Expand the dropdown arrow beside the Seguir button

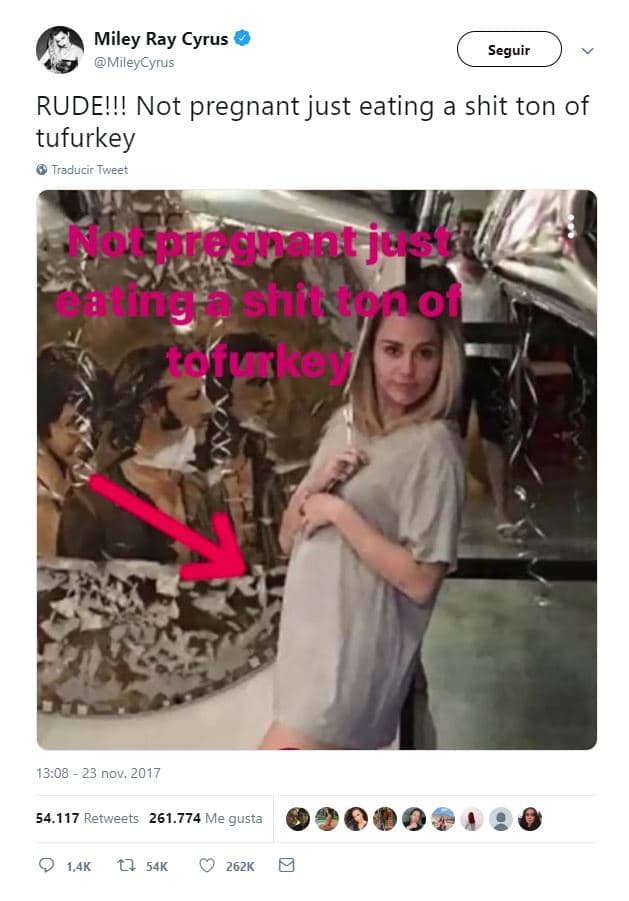[588, 49]
